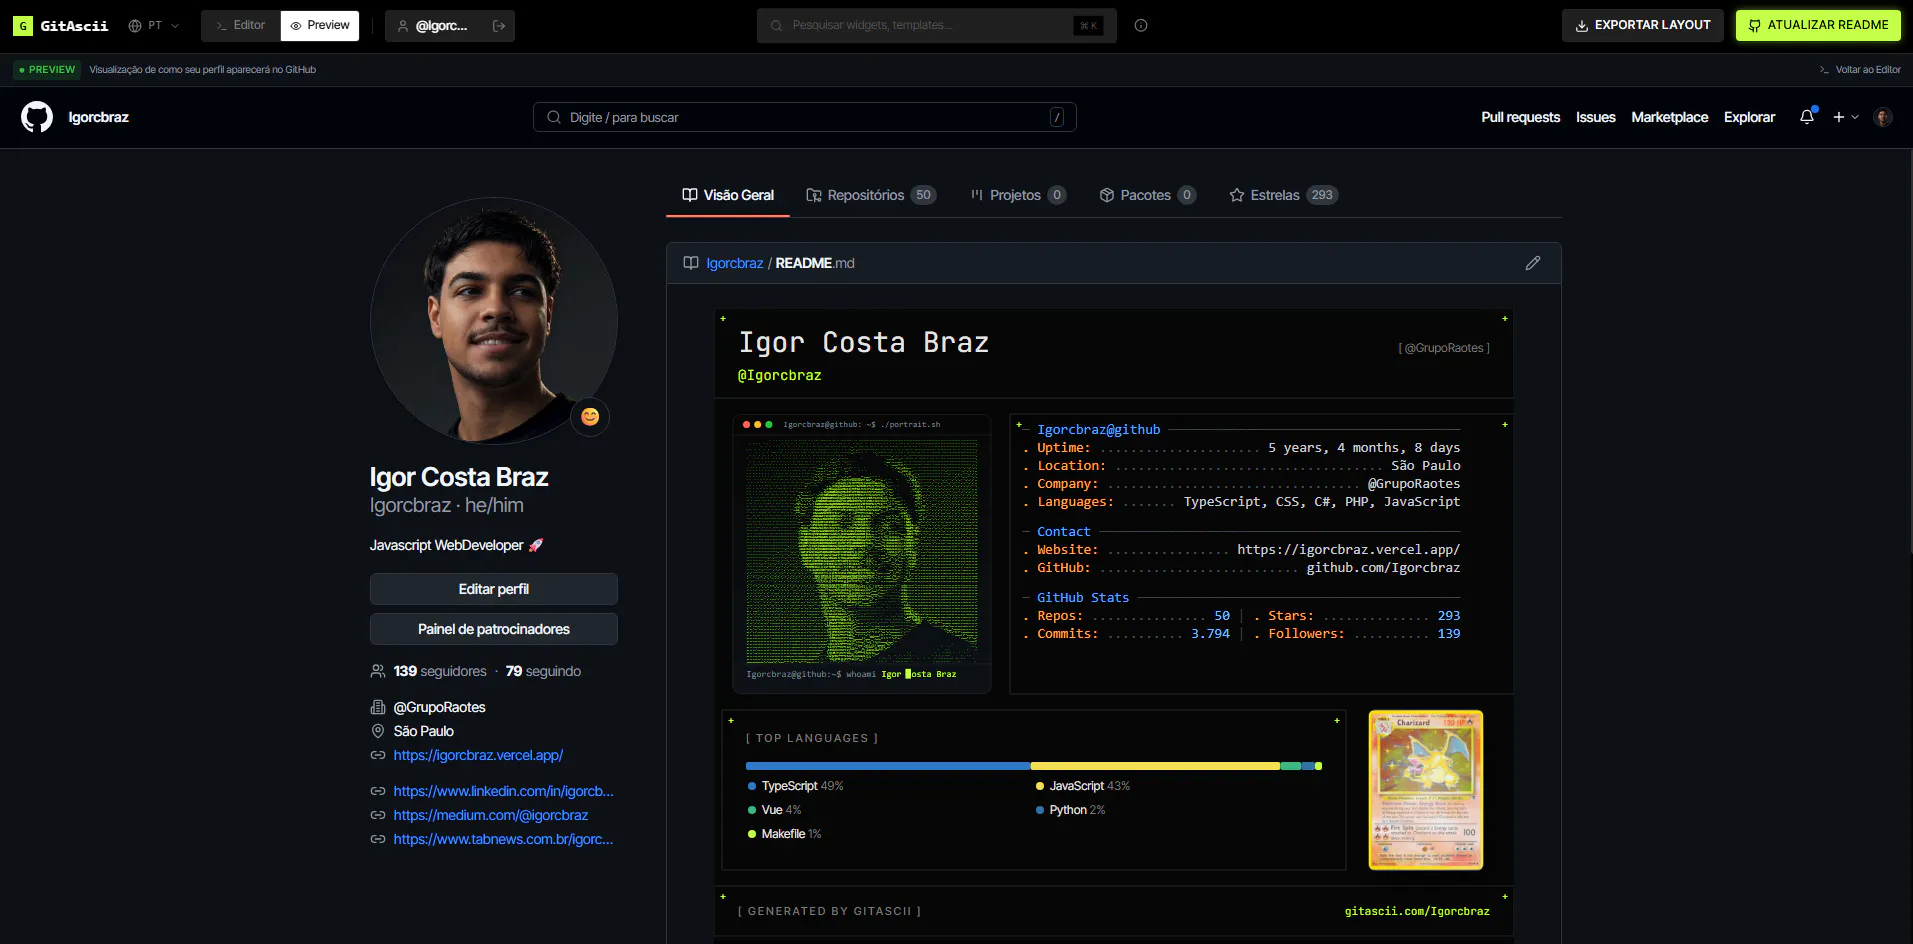
Task: Click the https://igorcbraz.vercel.app/ Website value
Action: 1348,549
